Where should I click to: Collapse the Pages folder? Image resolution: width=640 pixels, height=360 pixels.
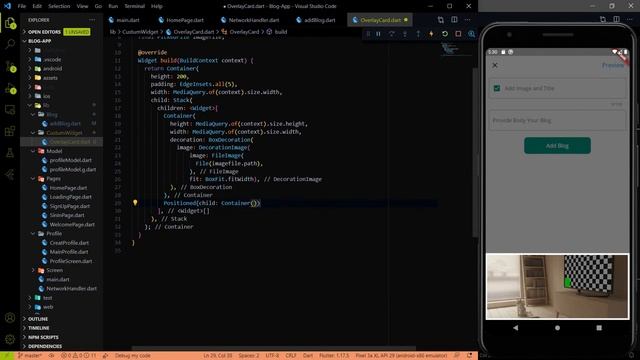(53, 178)
